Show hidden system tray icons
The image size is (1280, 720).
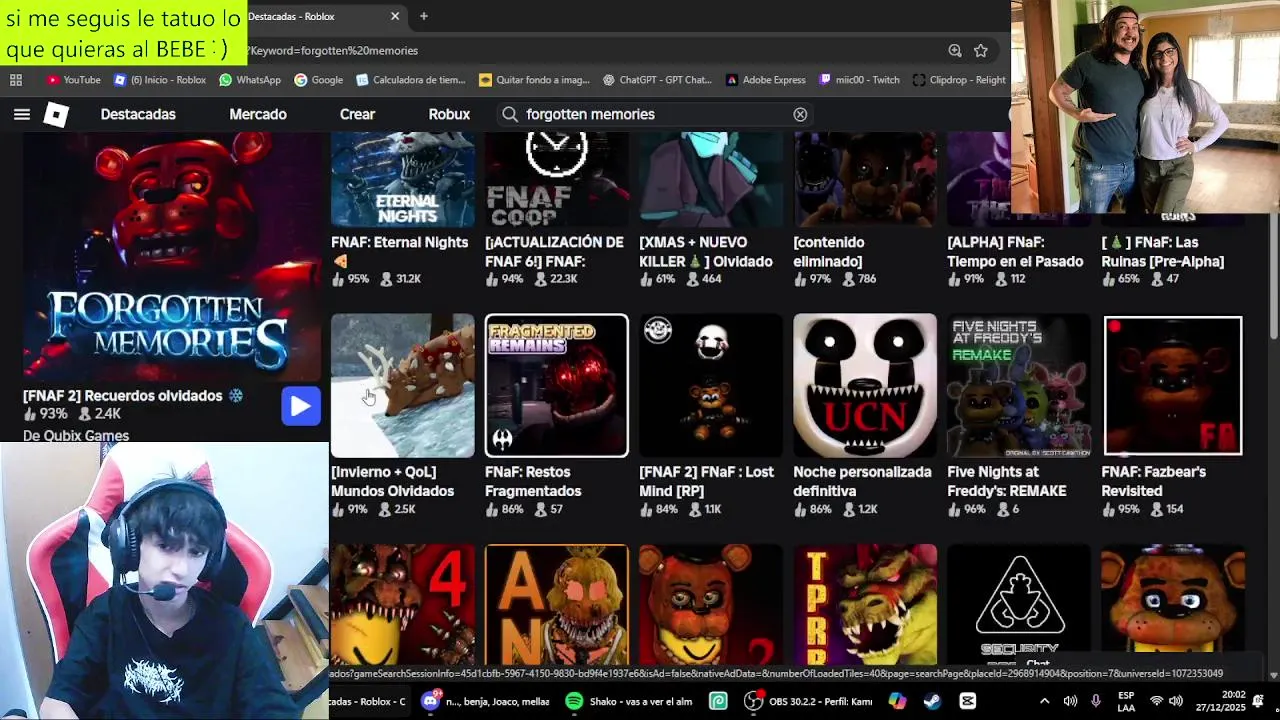click(1045, 701)
